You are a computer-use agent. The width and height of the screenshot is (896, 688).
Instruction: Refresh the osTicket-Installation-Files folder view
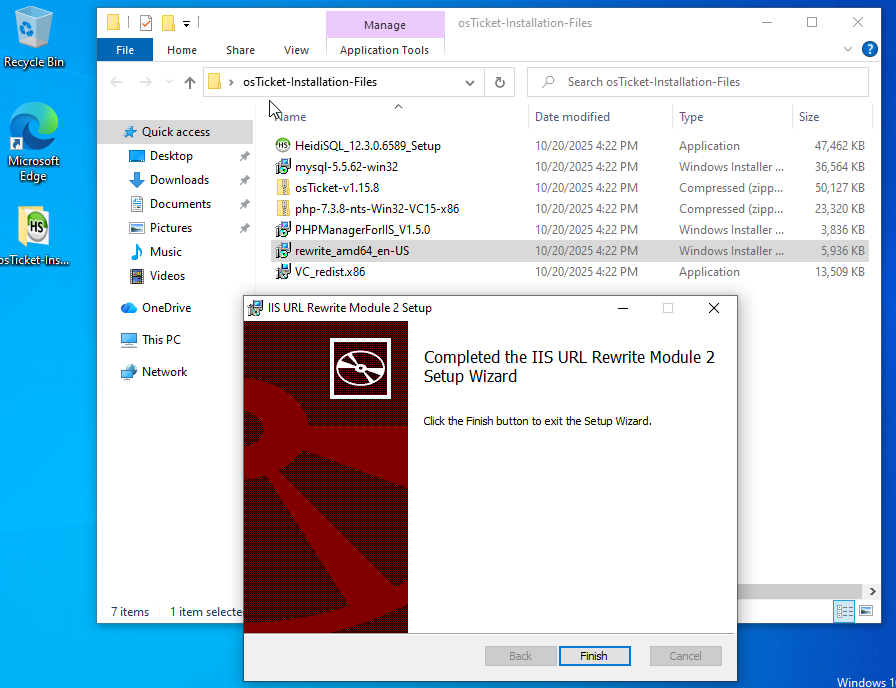click(x=499, y=82)
